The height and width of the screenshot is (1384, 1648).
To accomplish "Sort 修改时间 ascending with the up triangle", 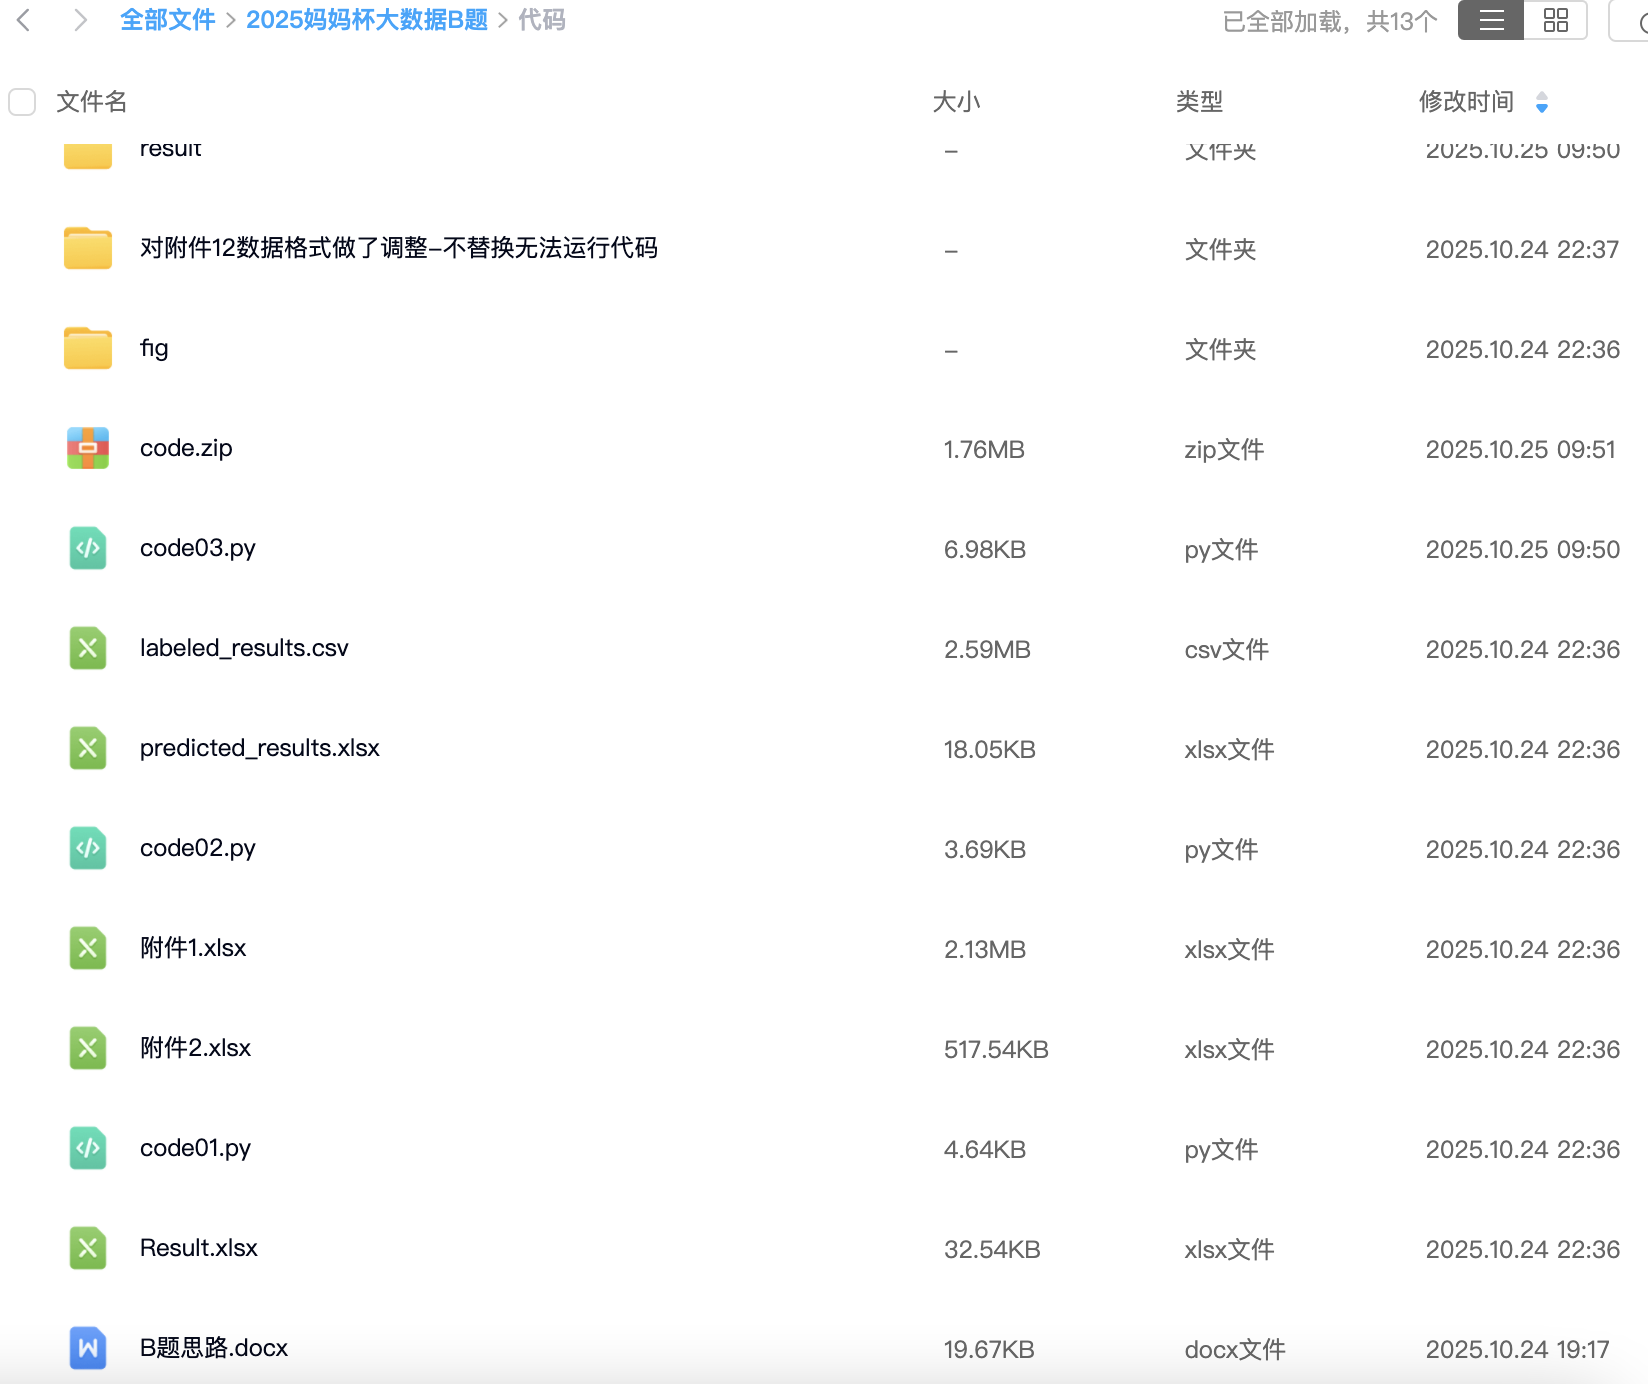I will coord(1541,96).
